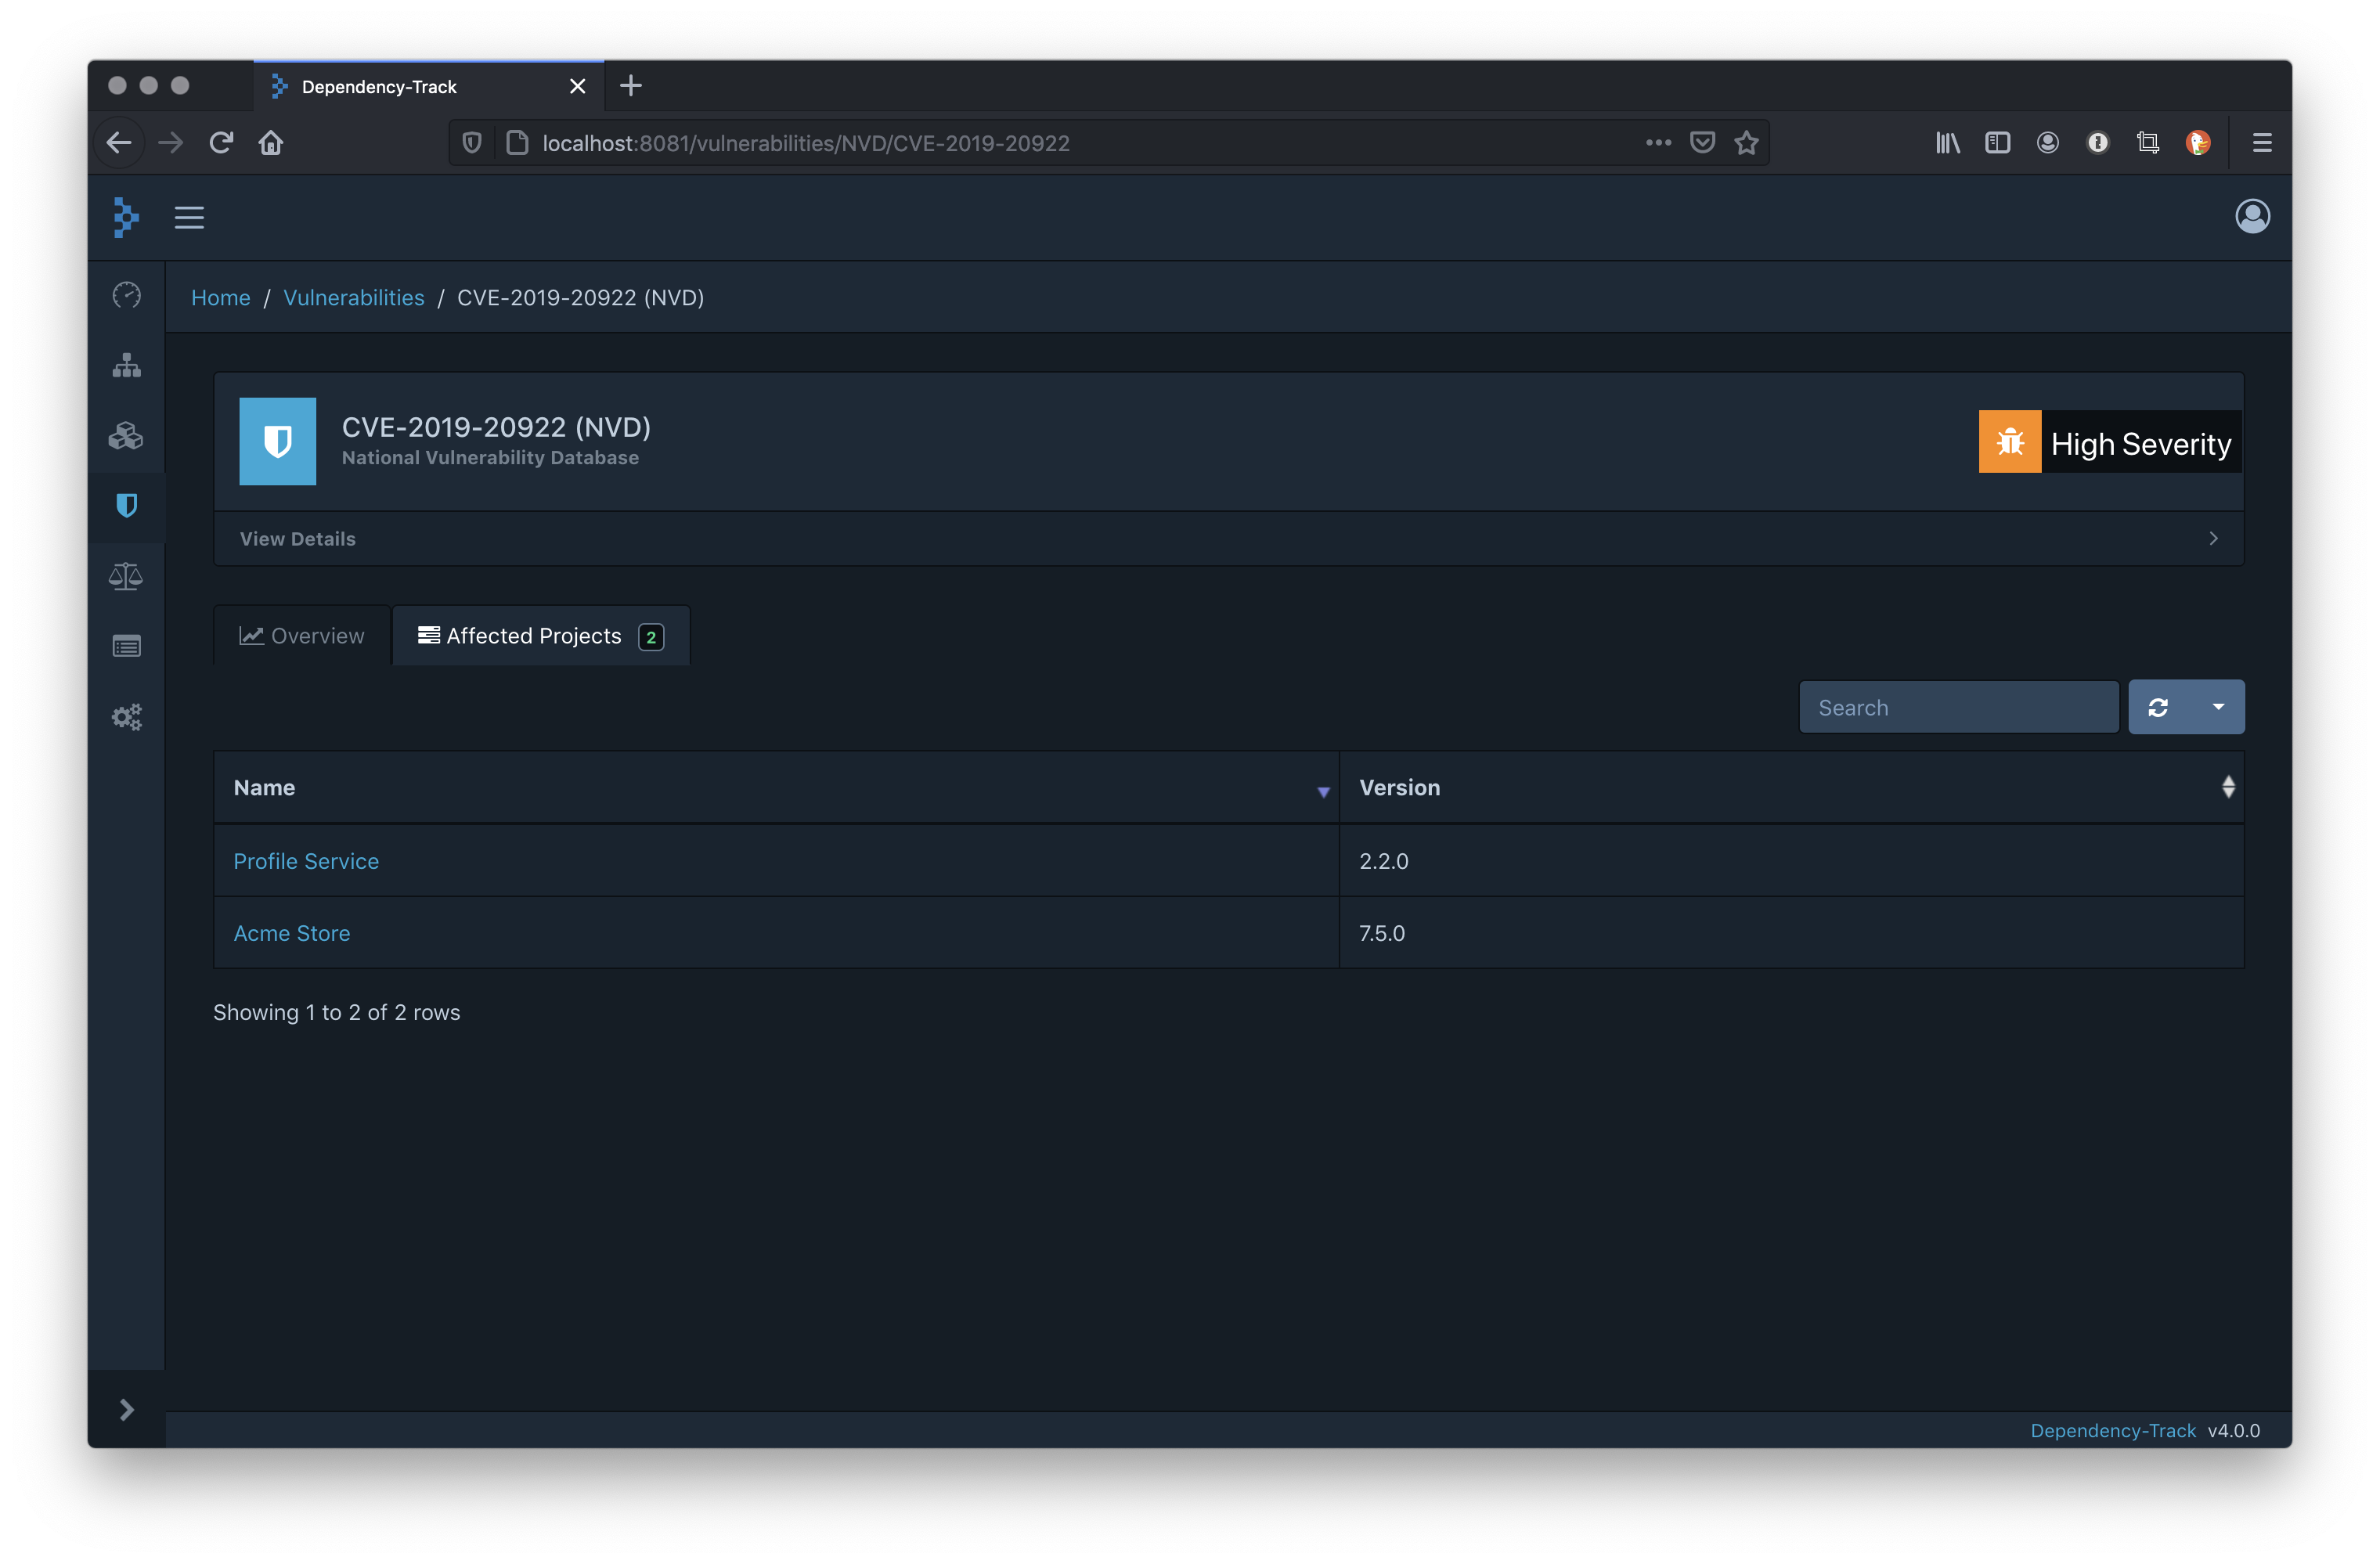Click the refresh/sync button
Image resolution: width=2380 pixels, height=1564 pixels.
2158,707
